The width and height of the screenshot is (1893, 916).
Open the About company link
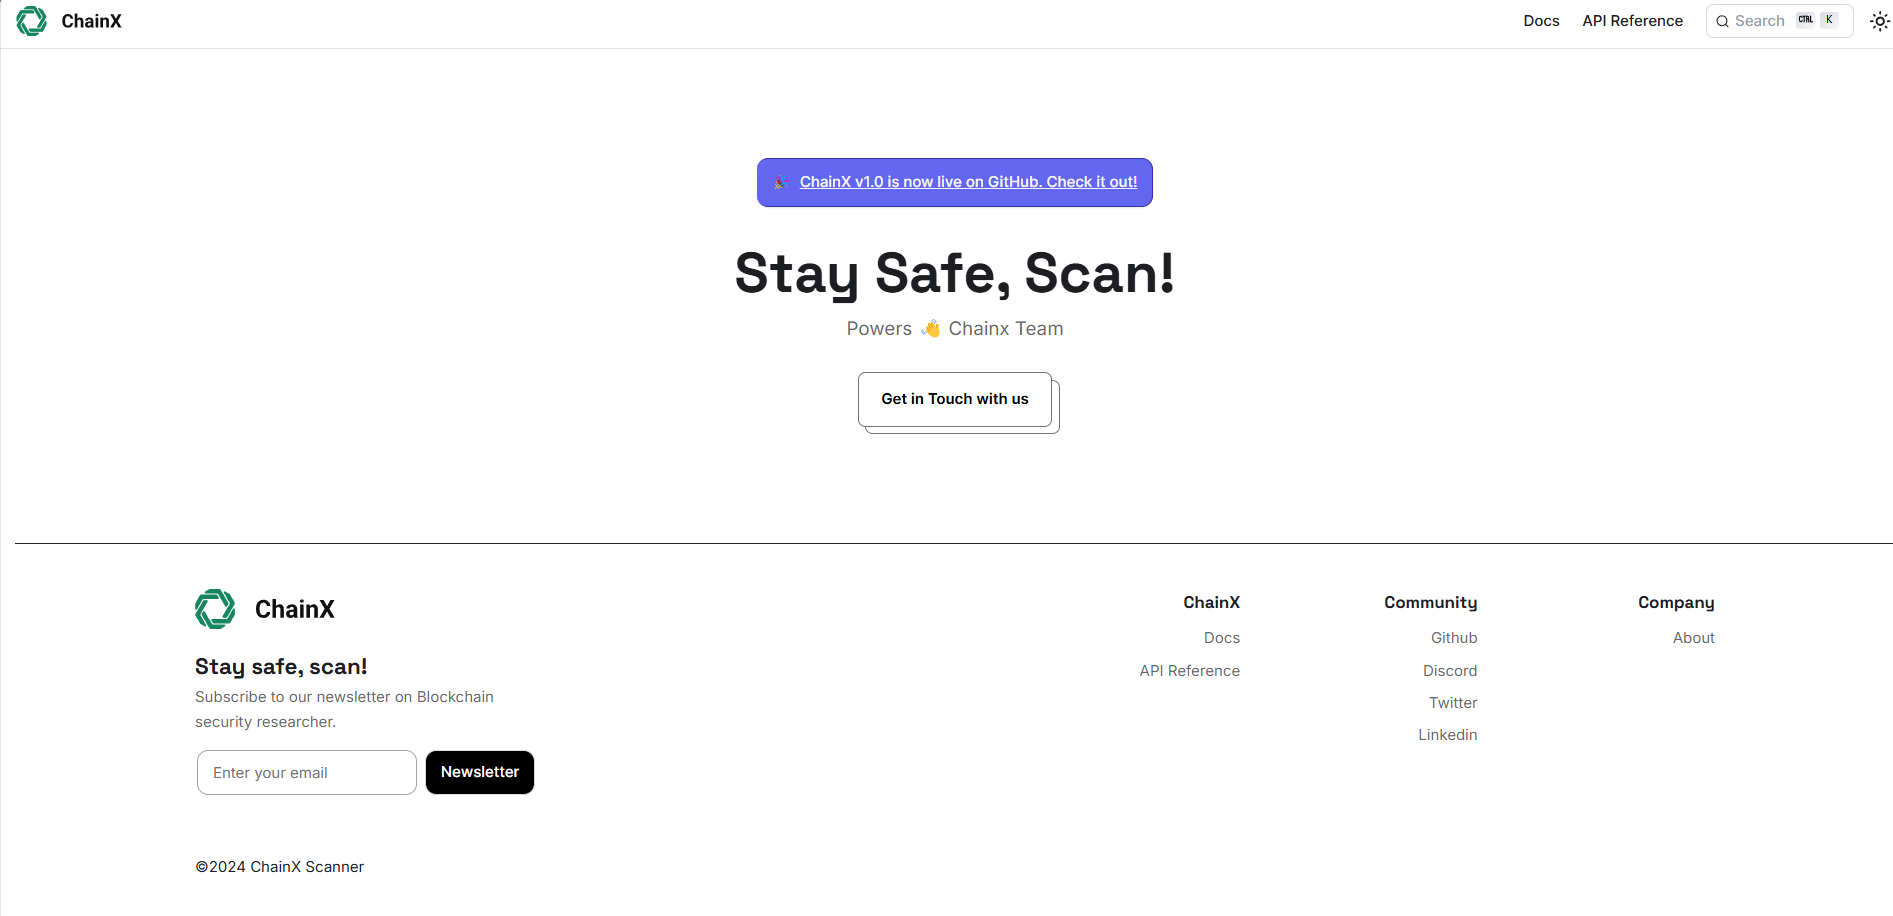click(1693, 638)
